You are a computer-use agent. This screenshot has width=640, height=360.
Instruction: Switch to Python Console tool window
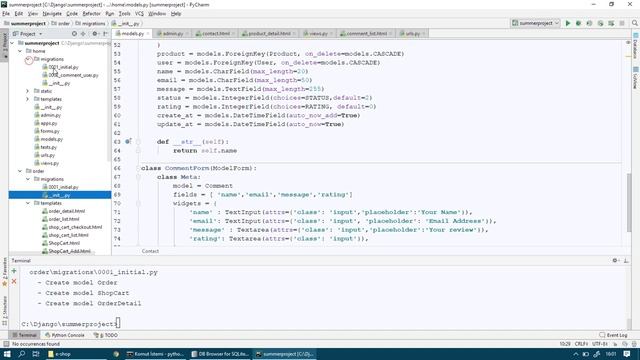64,335
